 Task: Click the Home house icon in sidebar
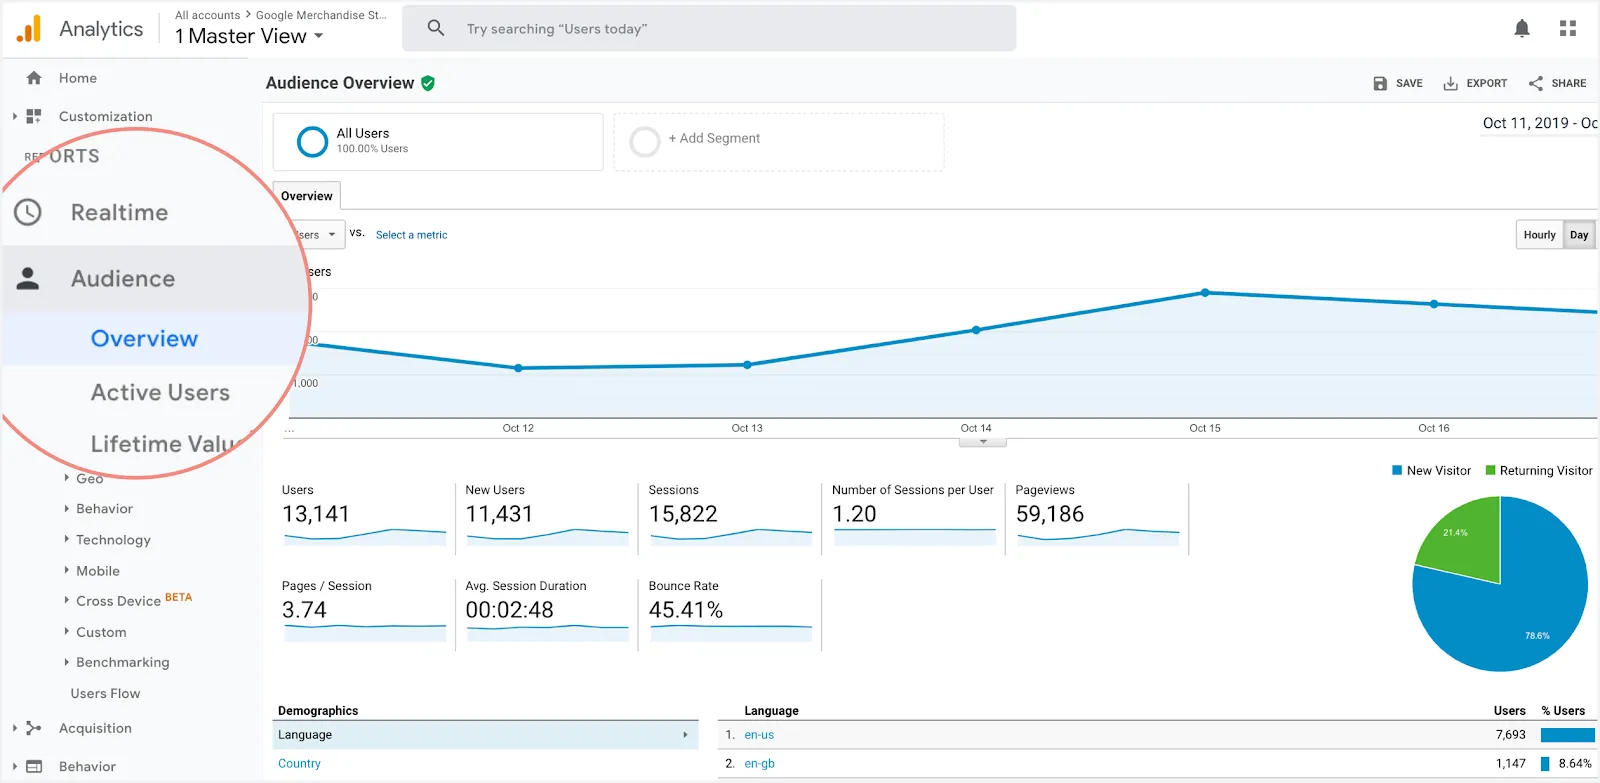pyautogui.click(x=34, y=78)
